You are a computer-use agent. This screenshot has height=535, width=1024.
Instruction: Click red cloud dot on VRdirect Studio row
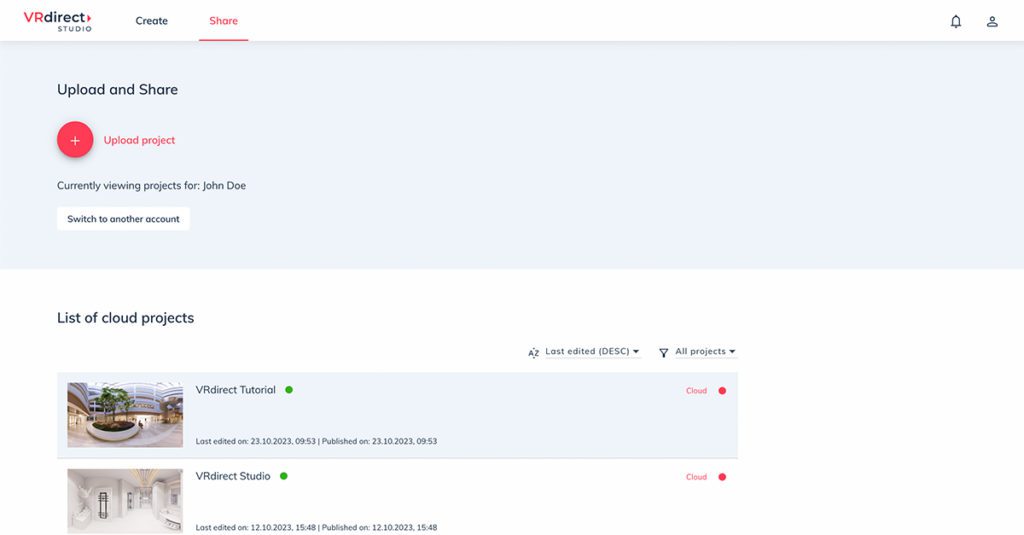[722, 477]
